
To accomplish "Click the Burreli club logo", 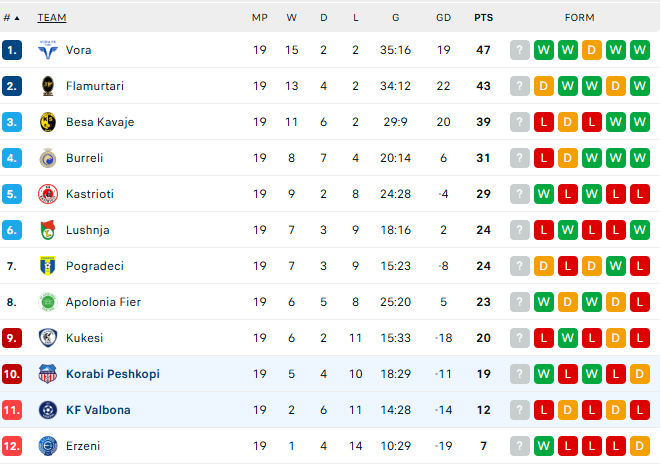I will (x=47, y=158).
